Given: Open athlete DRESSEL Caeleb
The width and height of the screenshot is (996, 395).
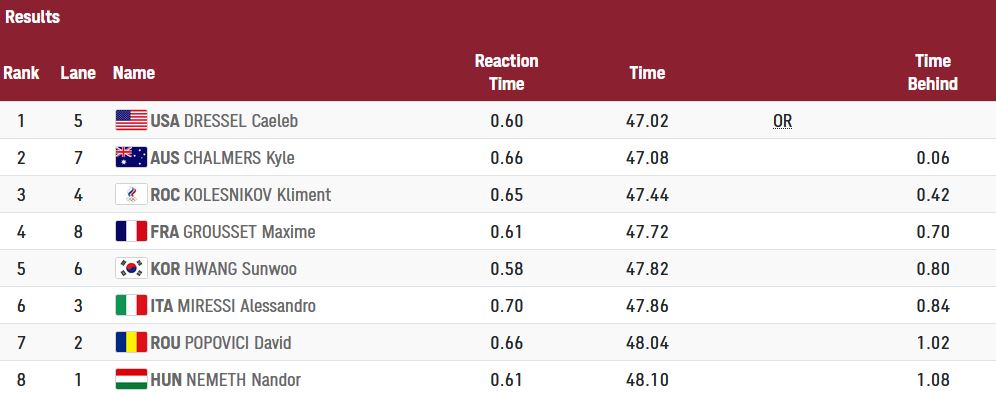Looking at the screenshot, I should (241, 121).
